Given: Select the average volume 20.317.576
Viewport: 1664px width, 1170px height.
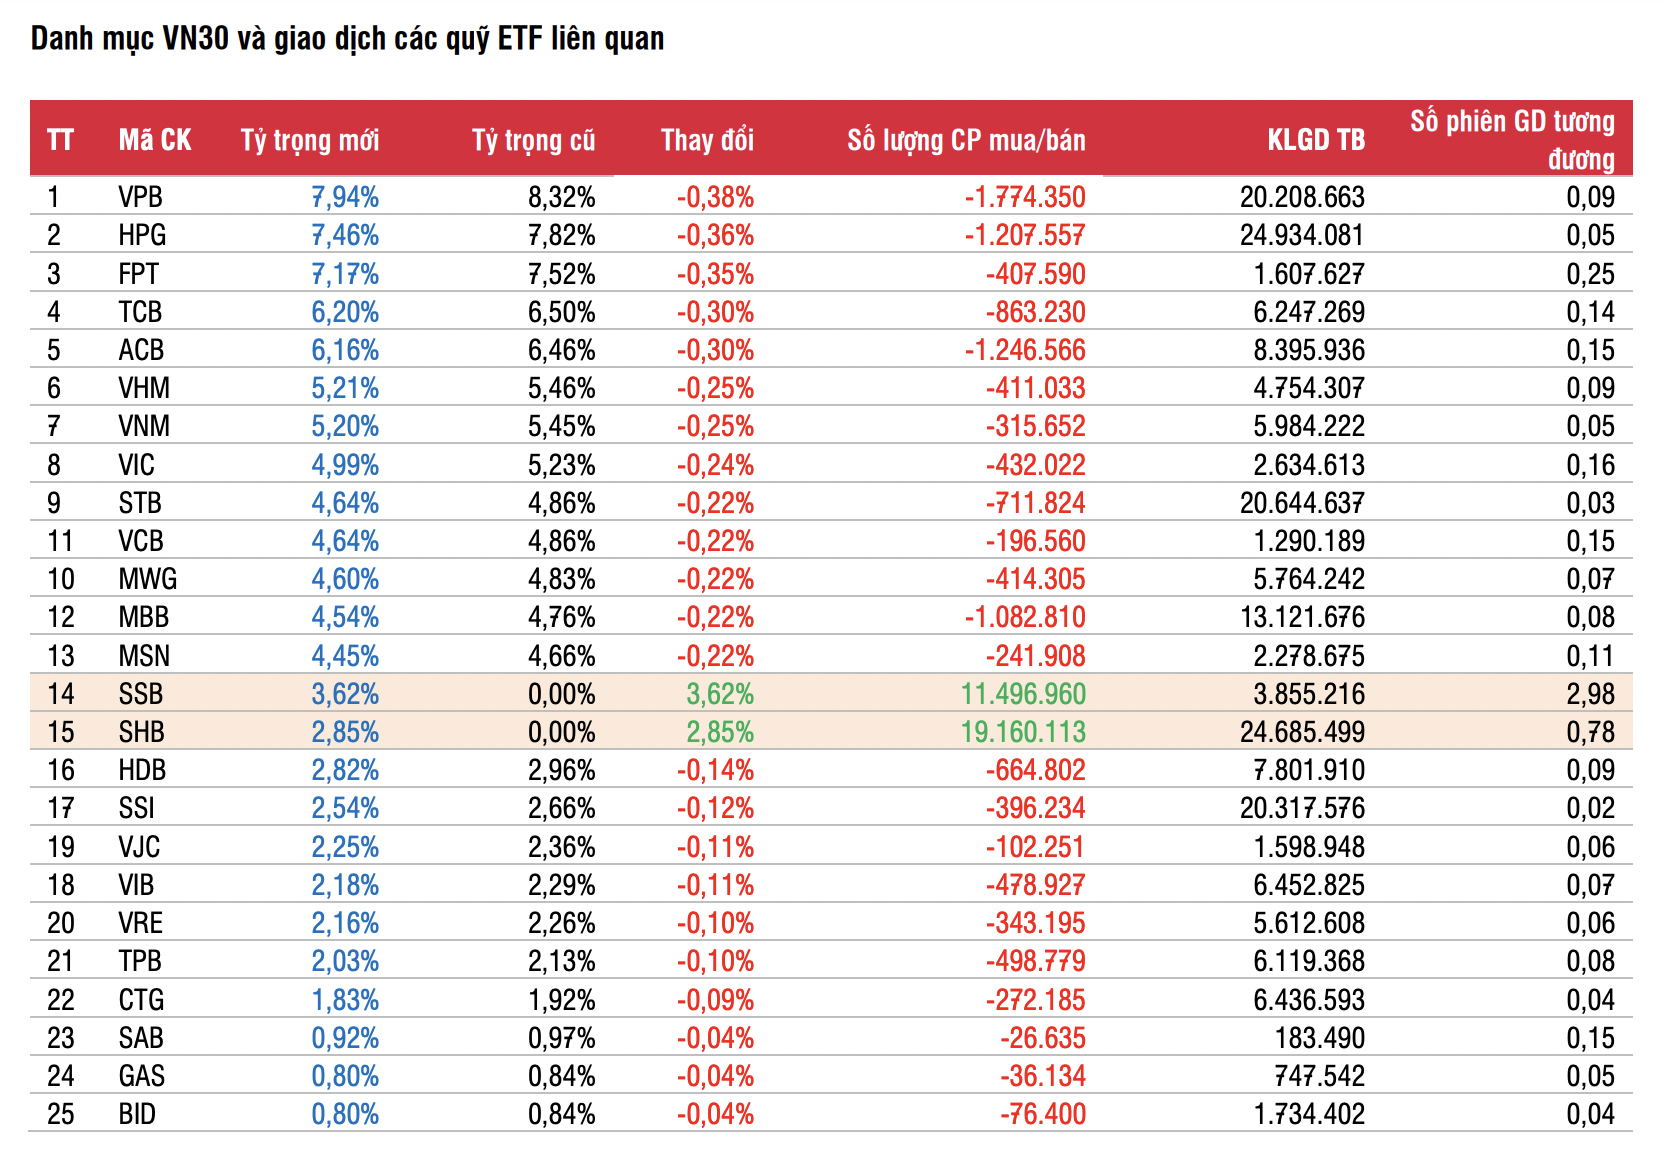Looking at the screenshot, I should click(x=1303, y=808).
